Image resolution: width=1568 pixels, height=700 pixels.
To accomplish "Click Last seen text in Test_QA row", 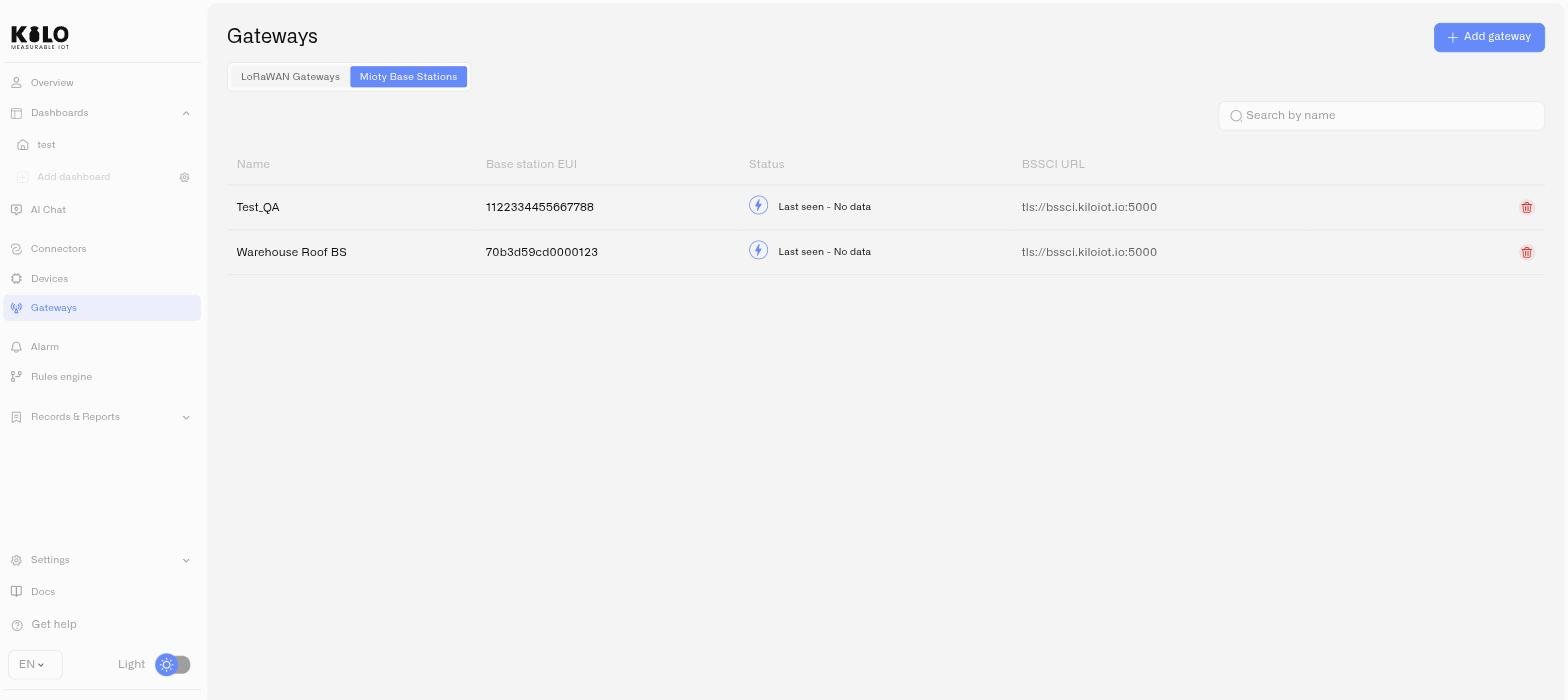I will coord(824,207).
